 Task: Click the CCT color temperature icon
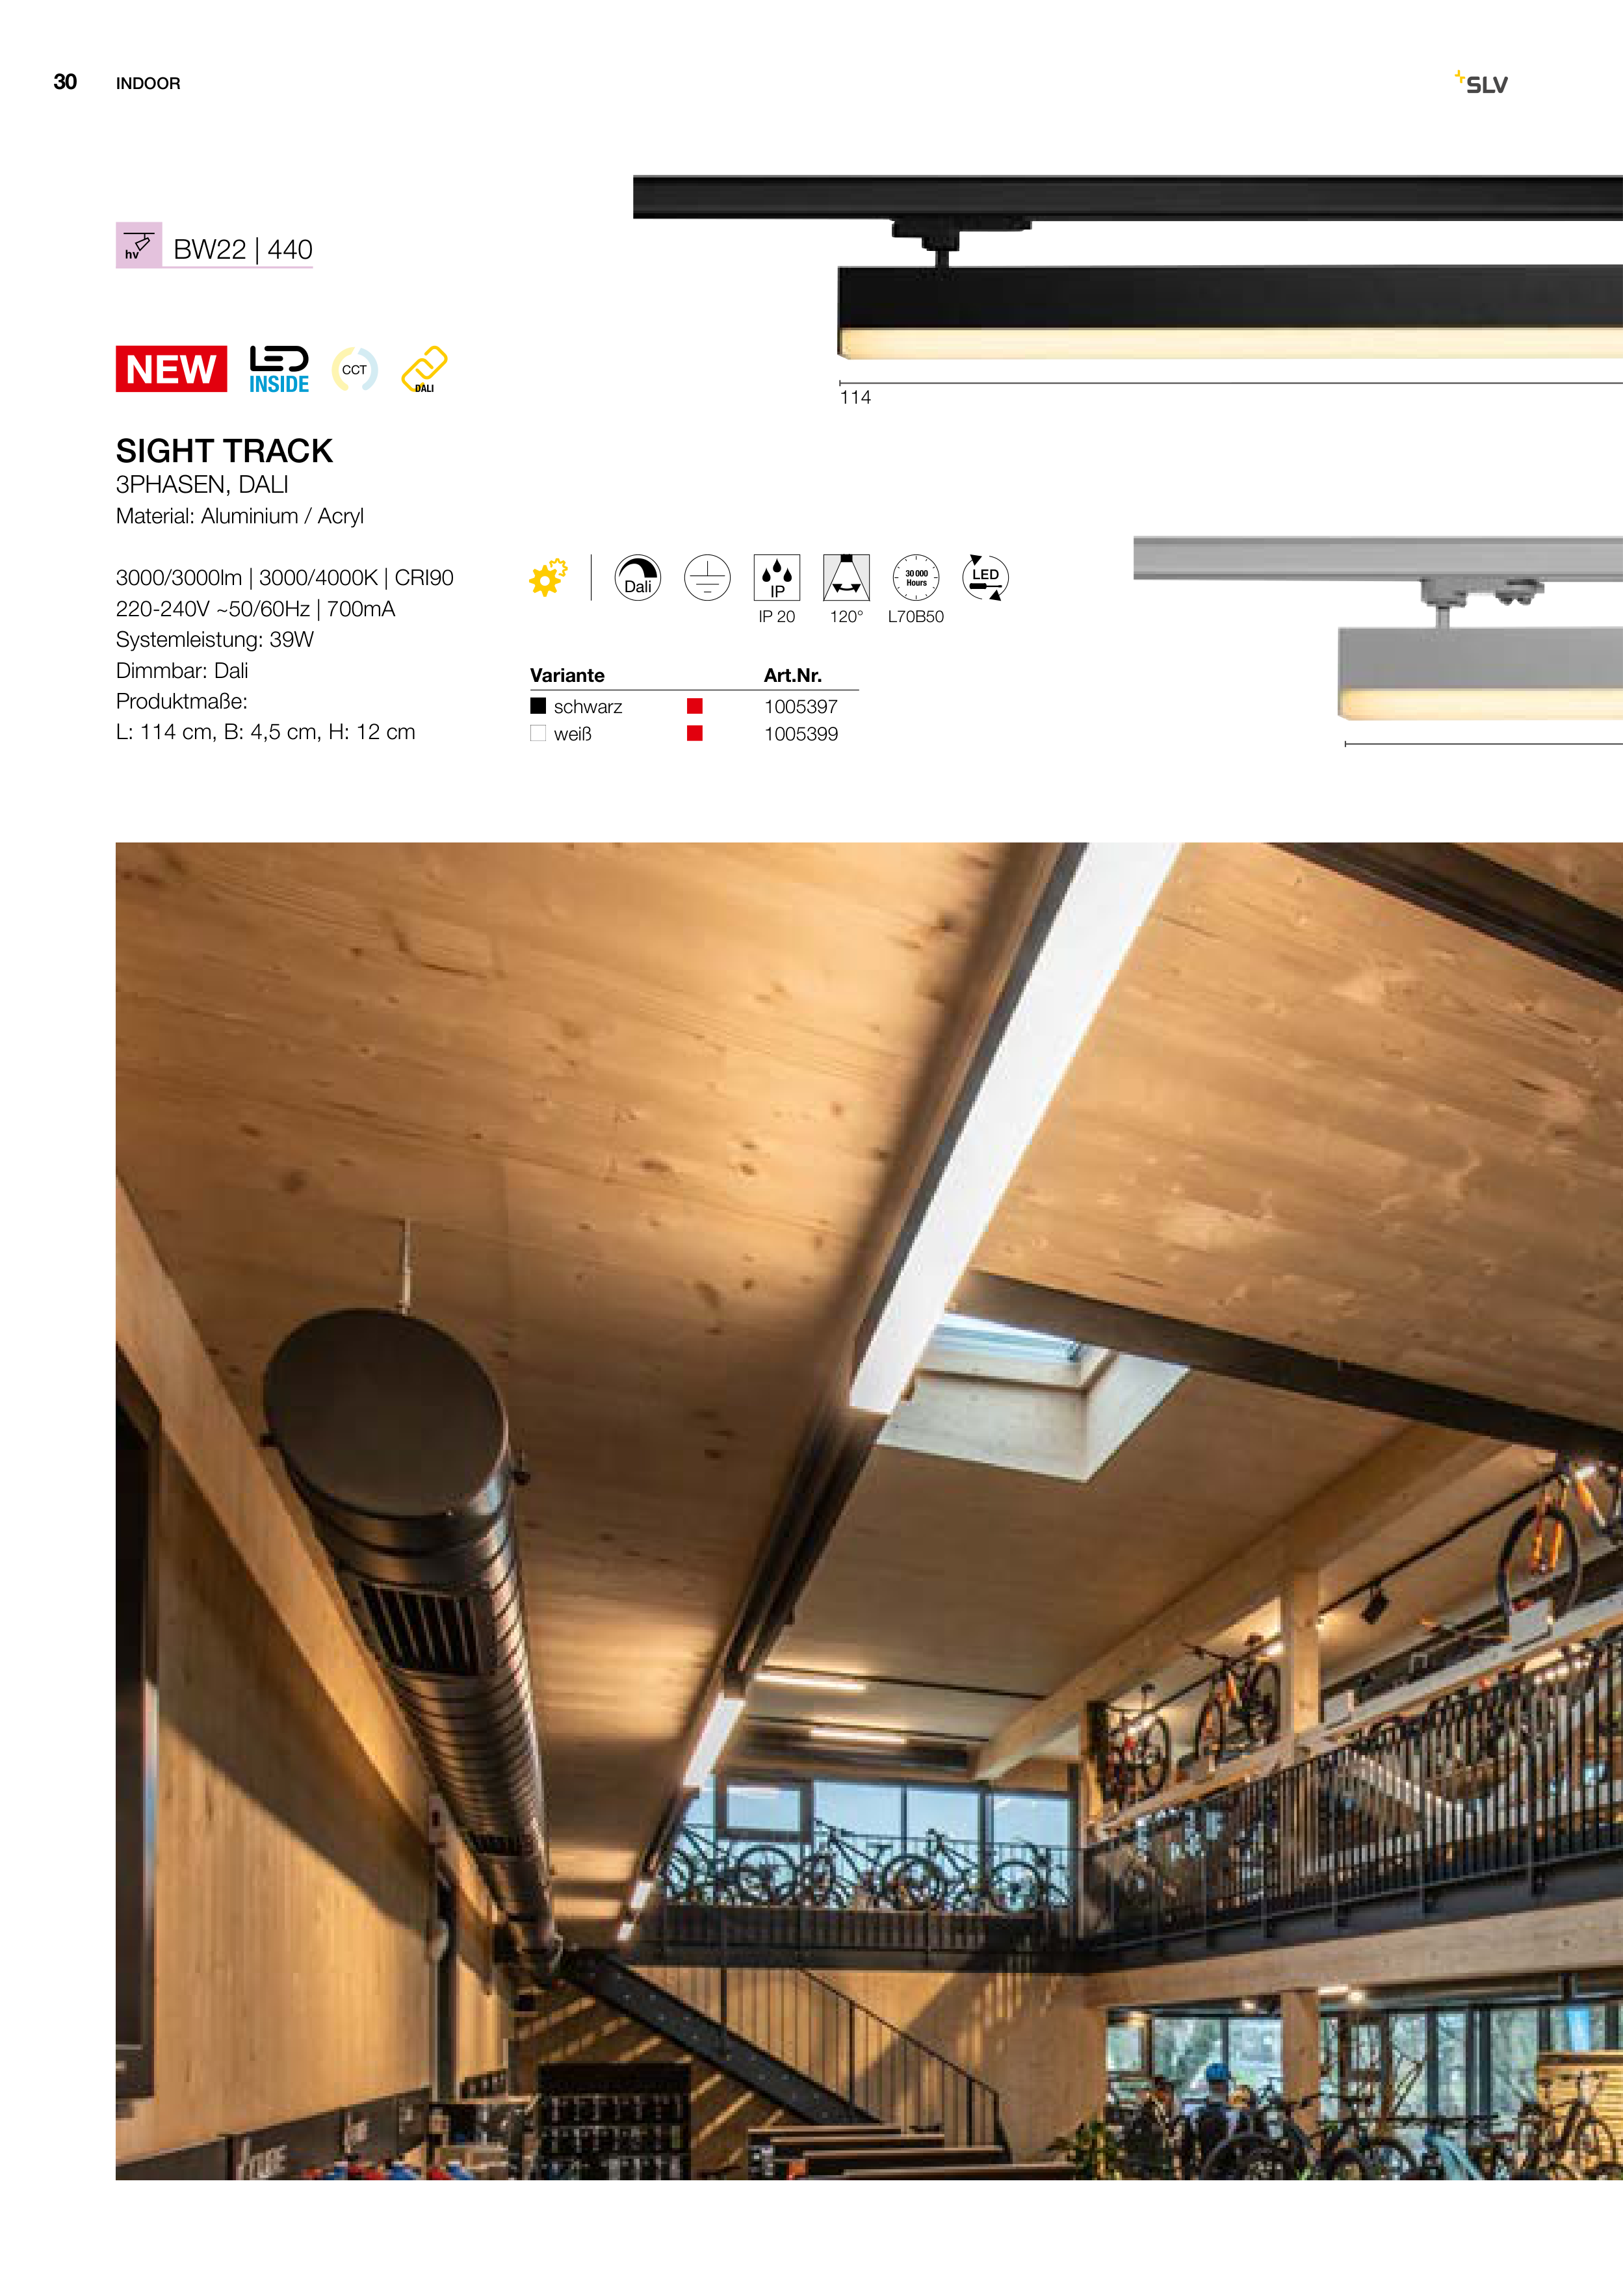point(354,369)
